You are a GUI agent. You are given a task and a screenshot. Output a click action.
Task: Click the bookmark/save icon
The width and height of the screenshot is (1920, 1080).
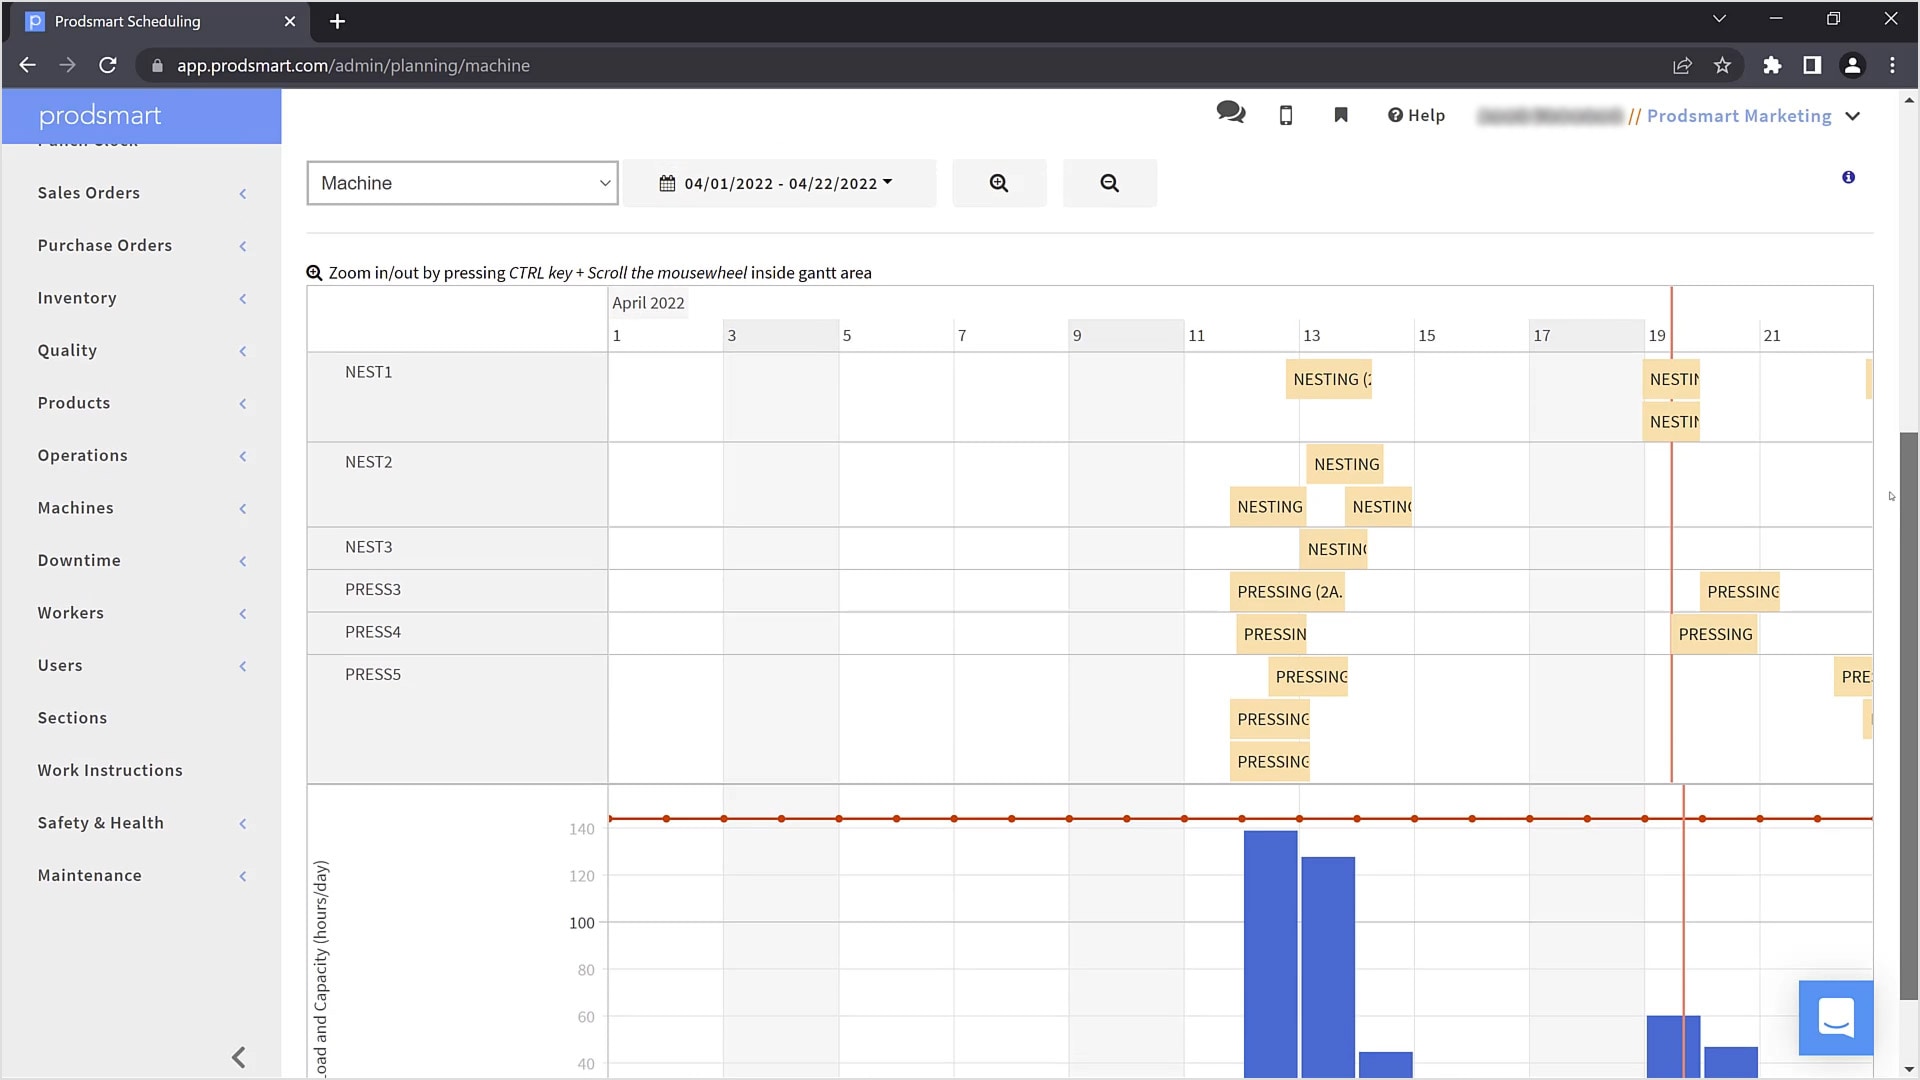pos(1341,116)
